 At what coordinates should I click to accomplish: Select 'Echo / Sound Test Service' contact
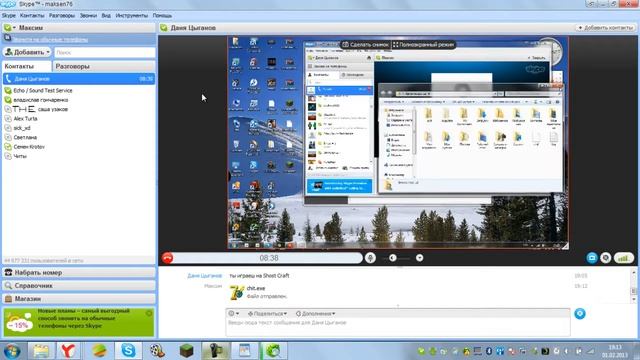[42, 91]
